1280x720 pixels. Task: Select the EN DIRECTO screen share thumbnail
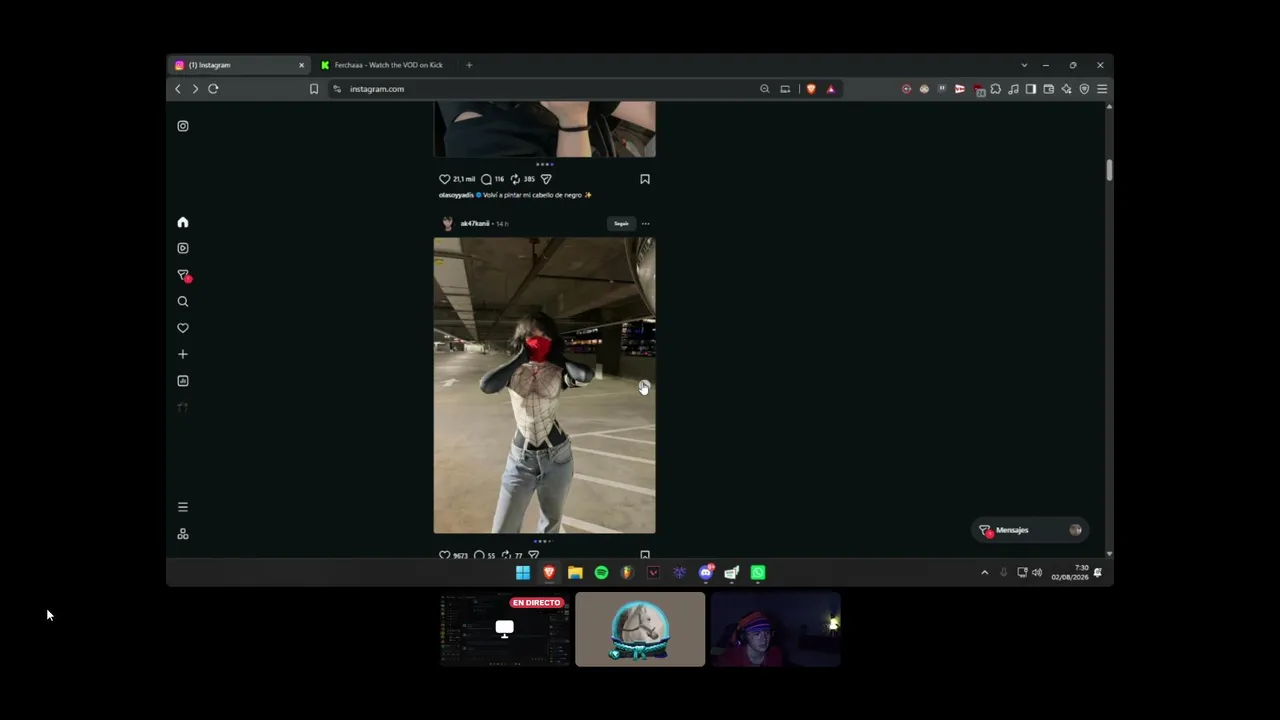(x=505, y=629)
